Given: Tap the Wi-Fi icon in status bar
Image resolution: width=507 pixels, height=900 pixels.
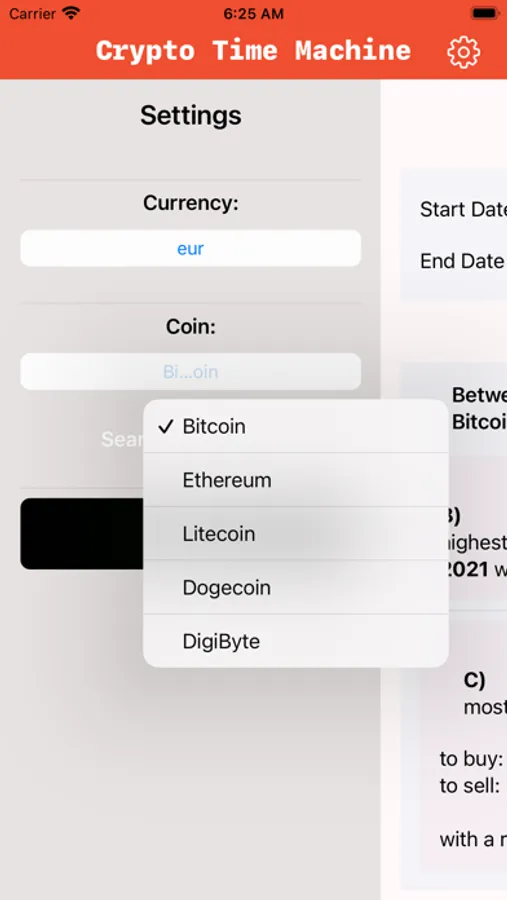Looking at the screenshot, I should tap(71, 13).
